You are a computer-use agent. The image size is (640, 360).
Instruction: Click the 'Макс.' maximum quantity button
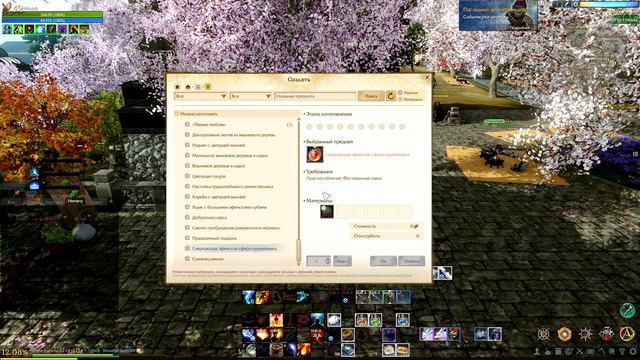(x=342, y=261)
